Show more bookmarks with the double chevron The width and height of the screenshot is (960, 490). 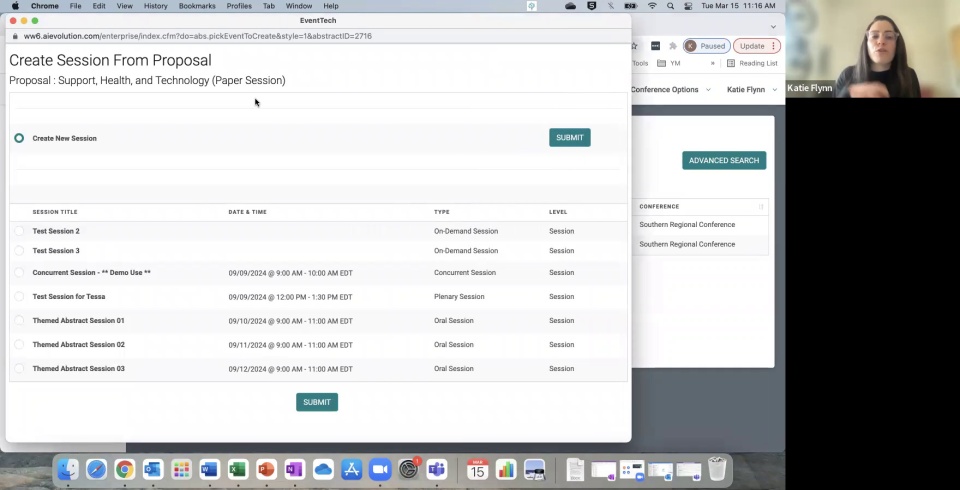pyautogui.click(x=713, y=63)
